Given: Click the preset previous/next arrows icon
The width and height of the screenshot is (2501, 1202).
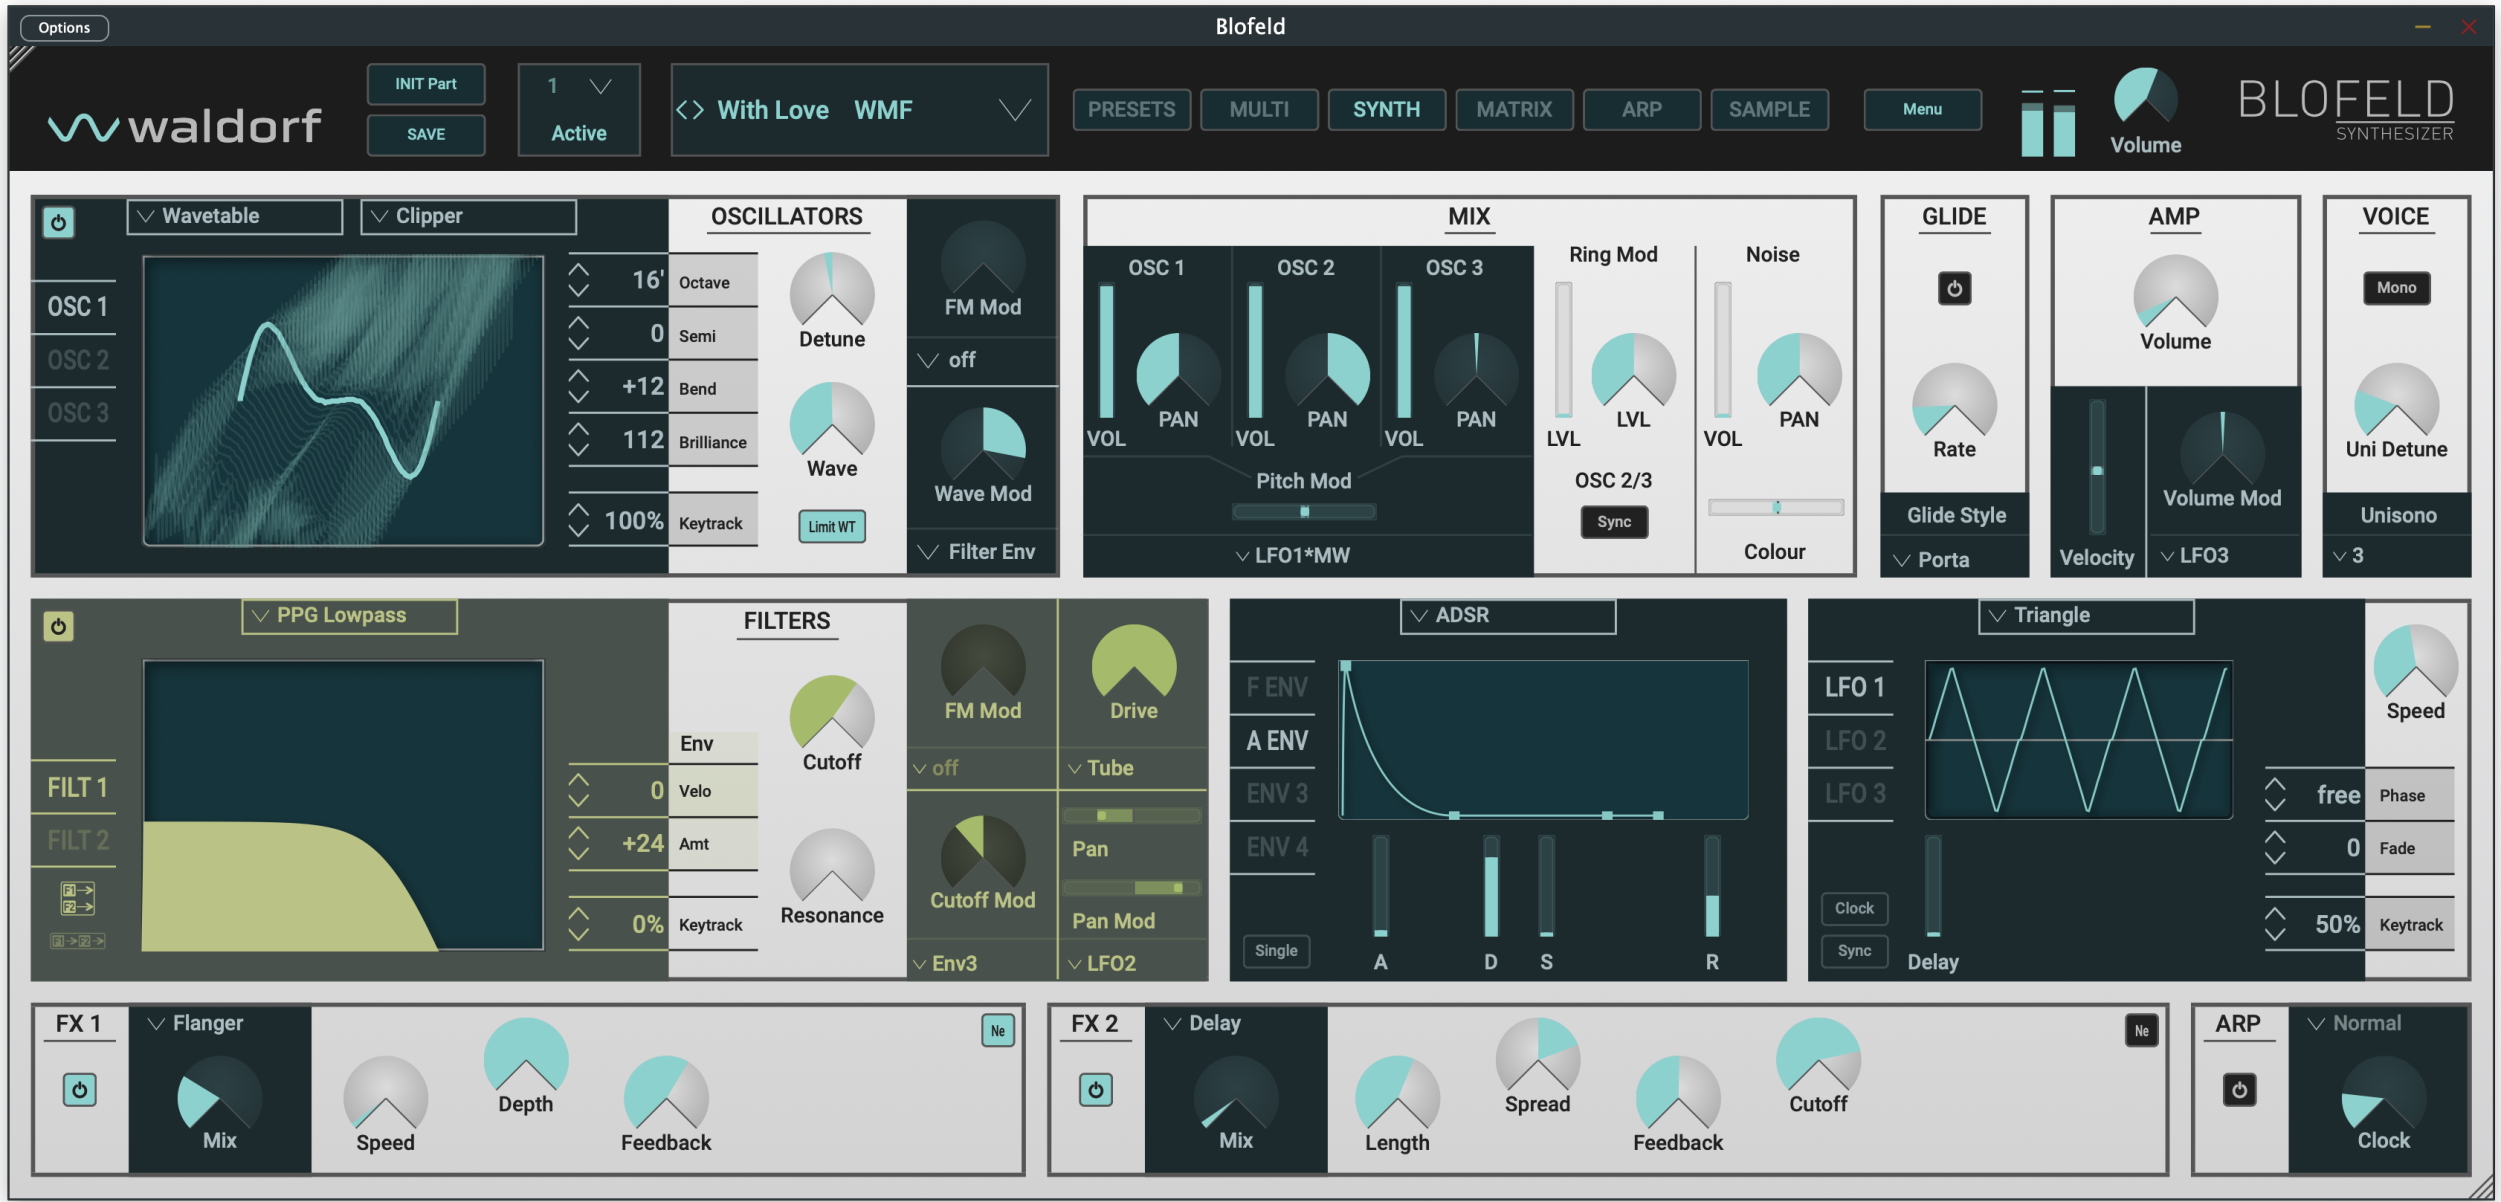Looking at the screenshot, I should [x=690, y=110].
